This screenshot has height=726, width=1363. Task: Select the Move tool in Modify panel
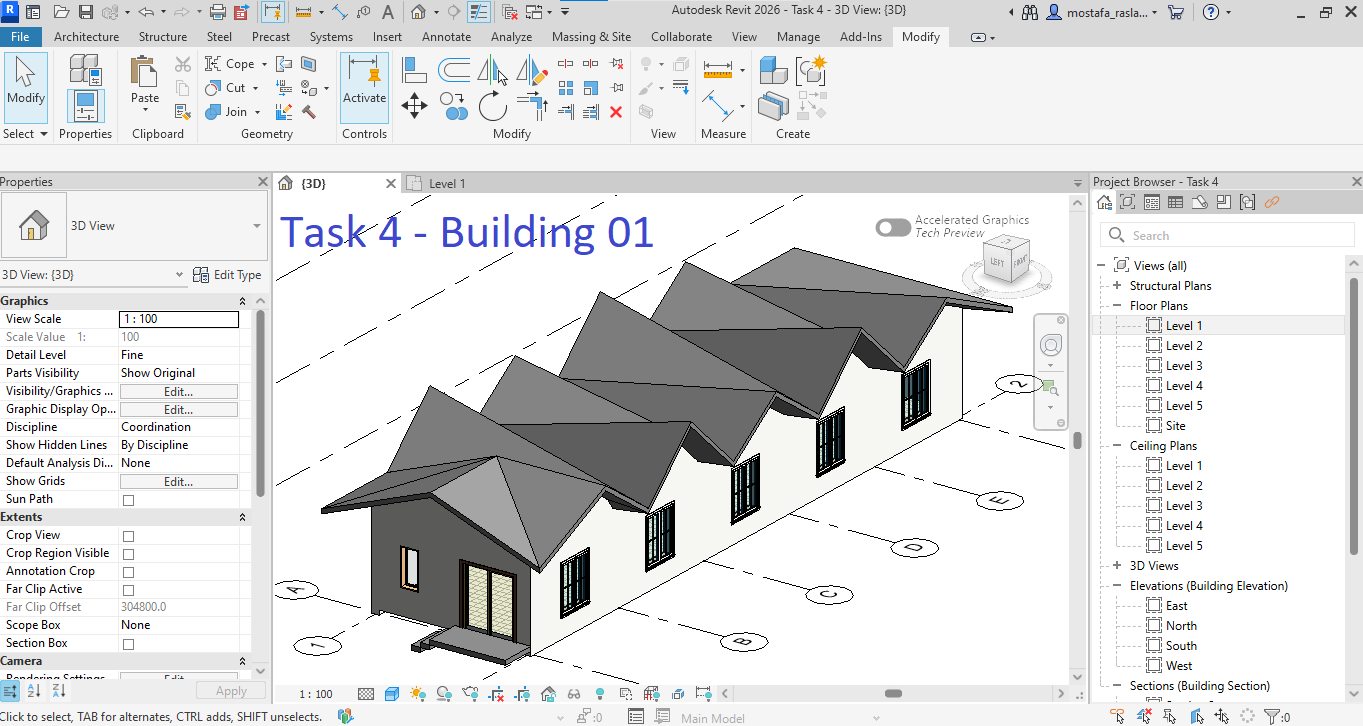pyautogui.click(x=414, y=105)
